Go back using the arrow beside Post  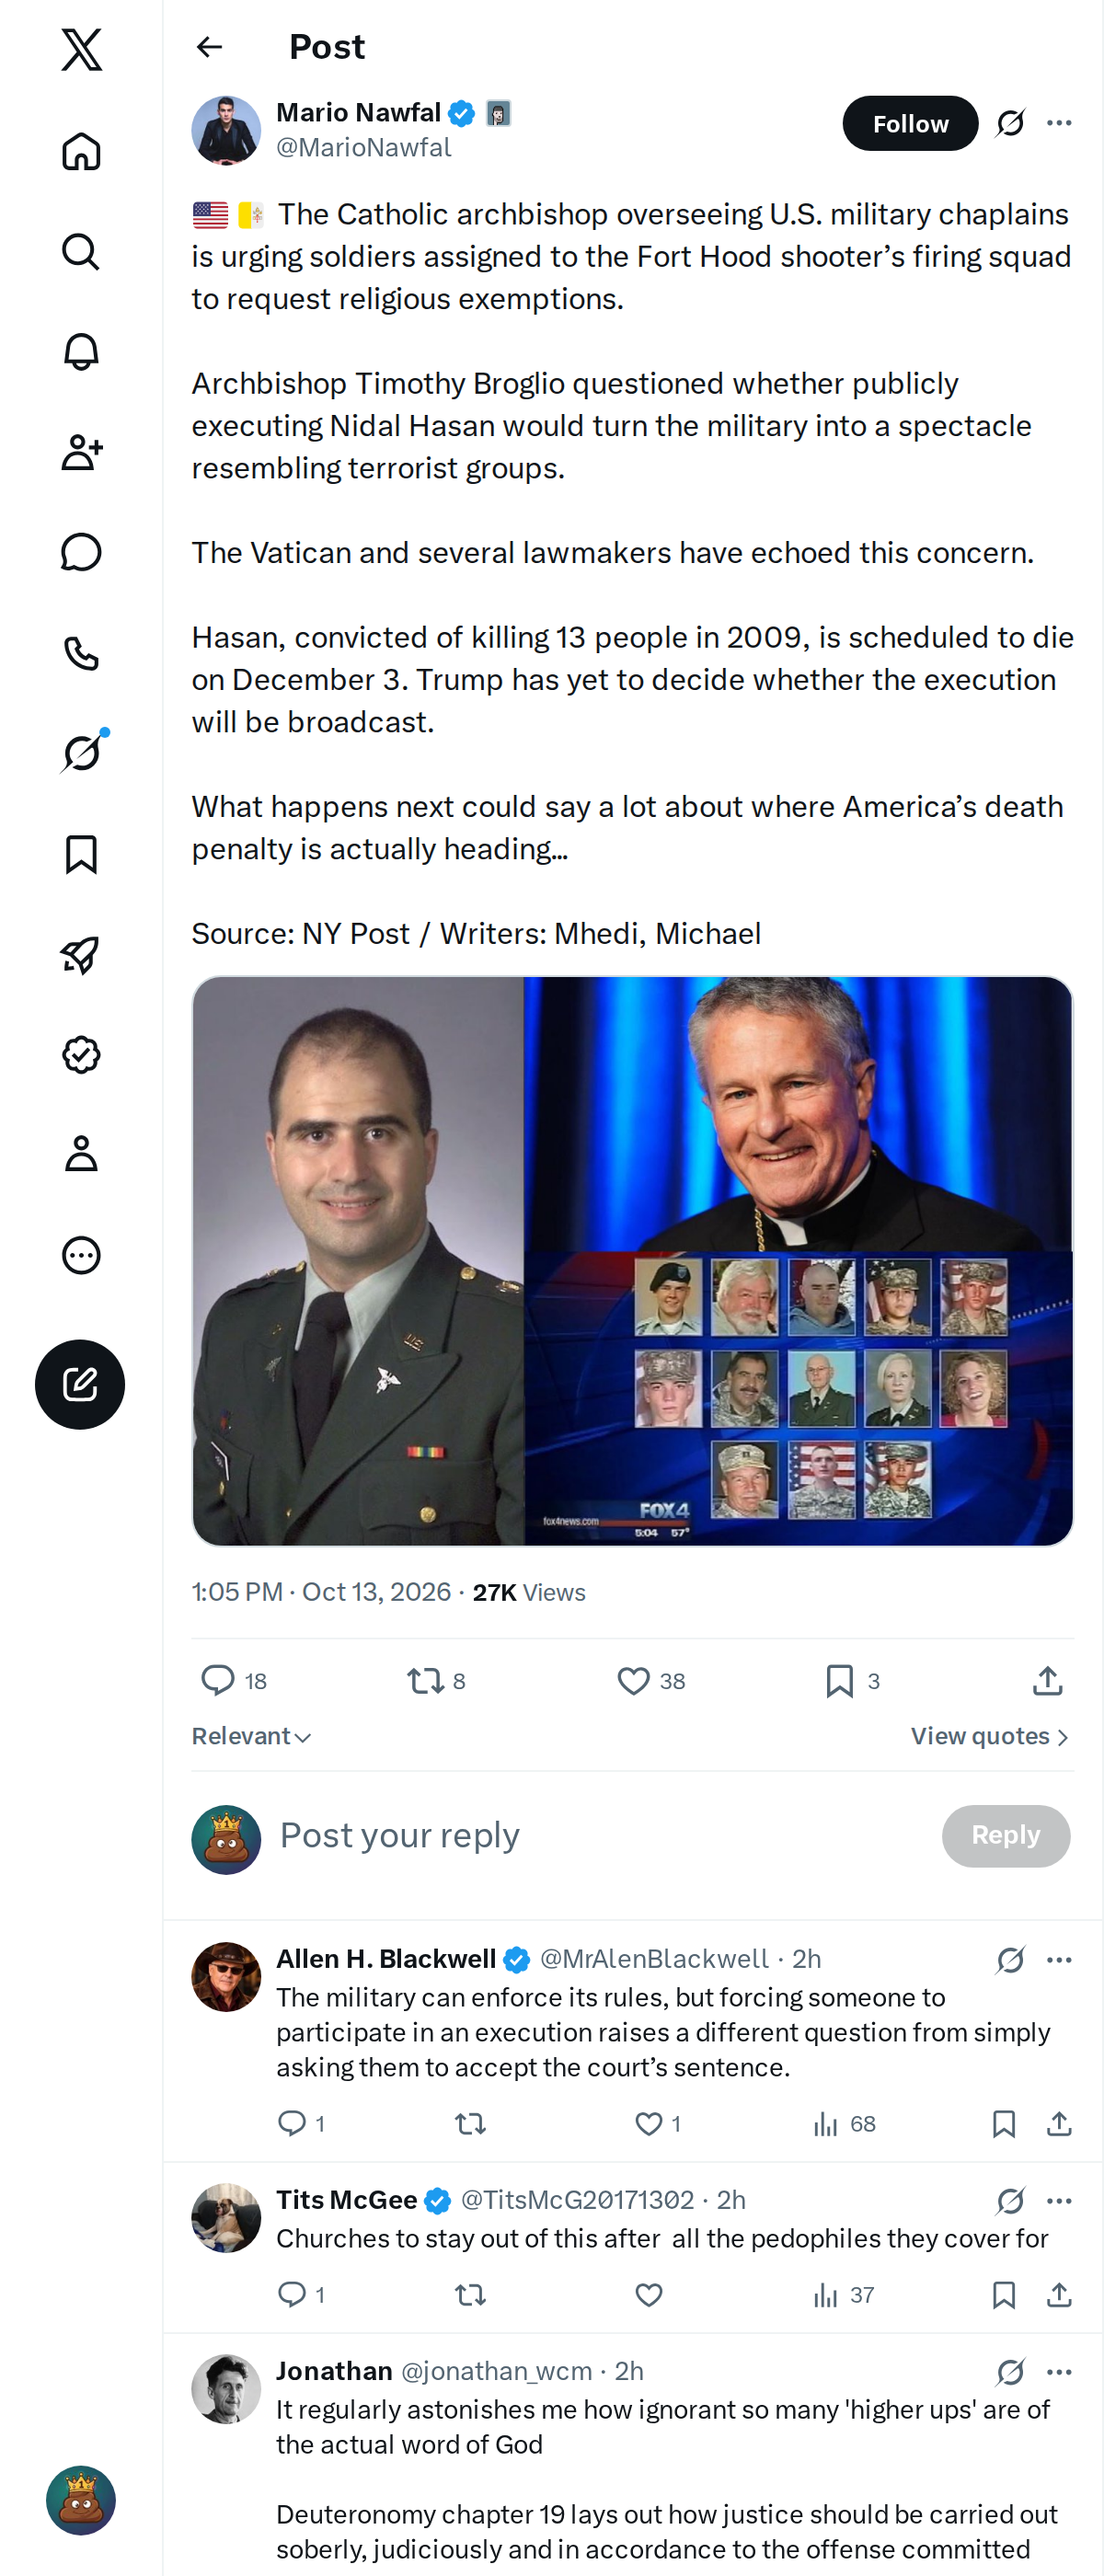[209, 47]
